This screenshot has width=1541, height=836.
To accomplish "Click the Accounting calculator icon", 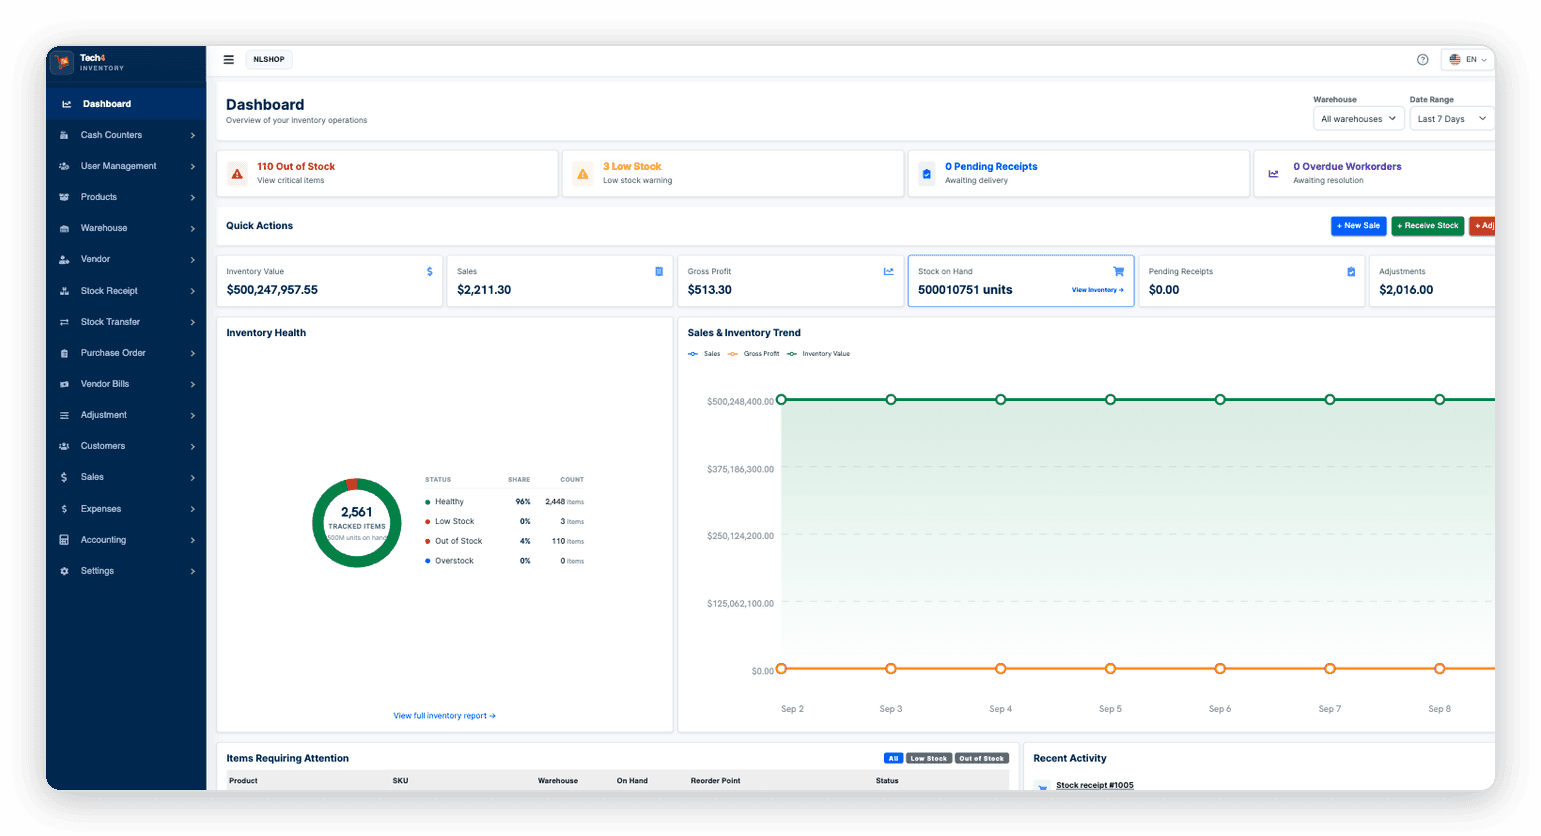I will click(64, 540).
